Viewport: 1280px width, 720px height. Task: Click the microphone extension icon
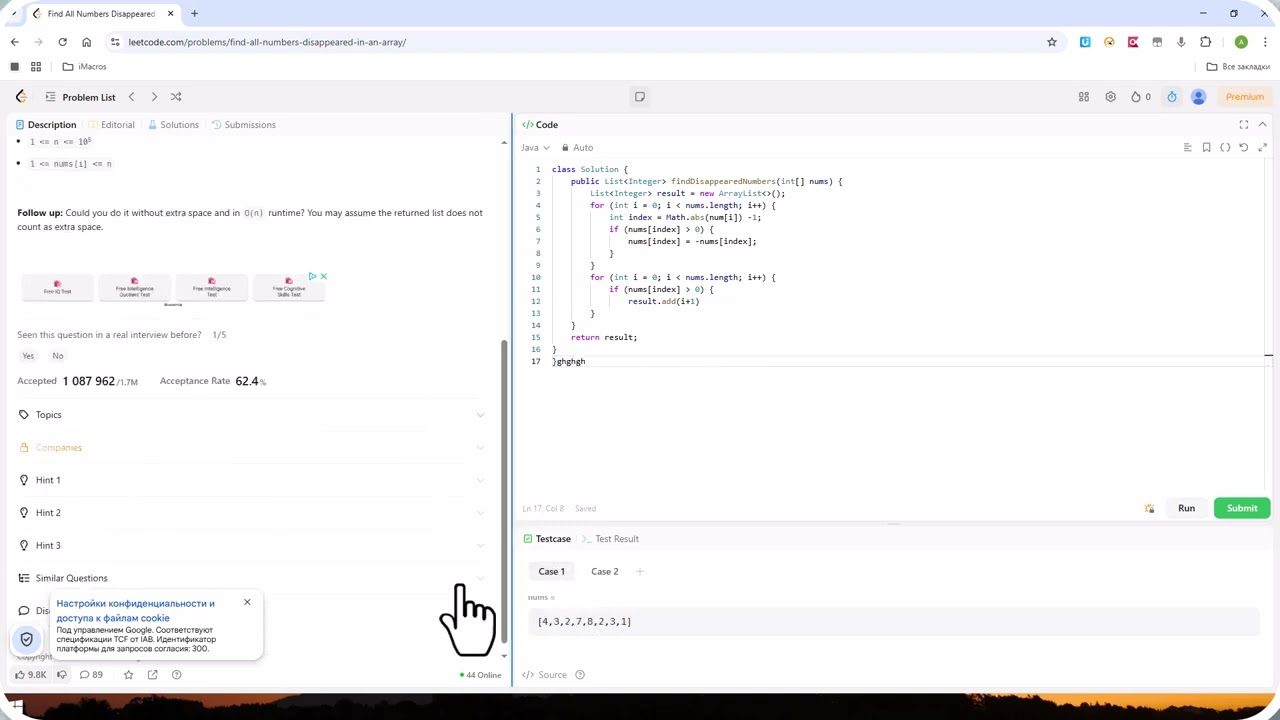coord(1181,42)
